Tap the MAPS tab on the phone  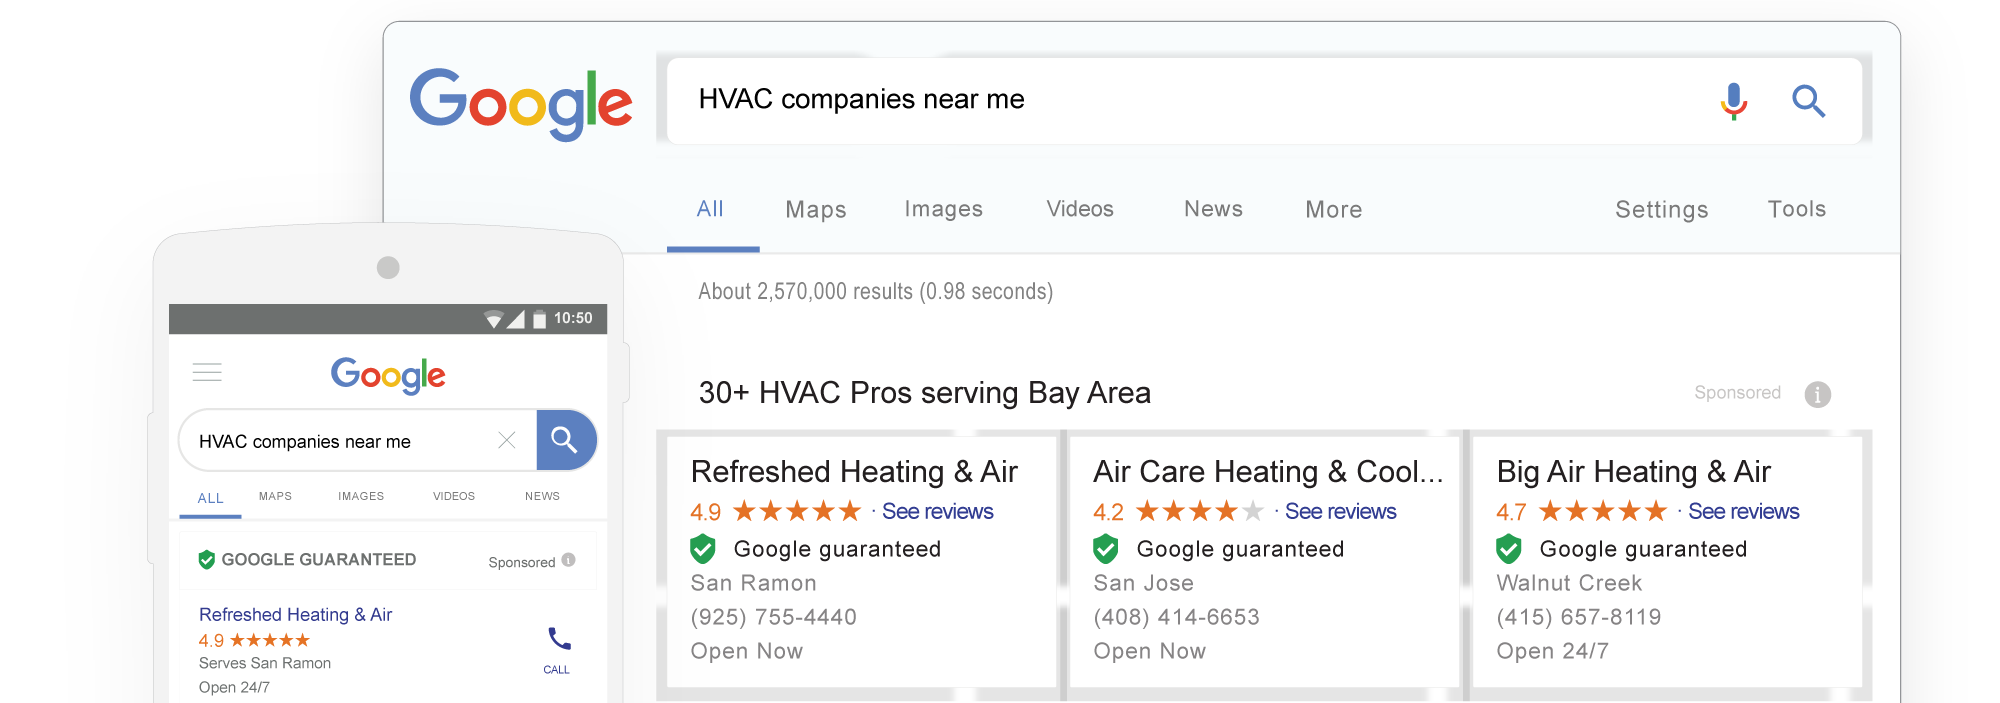275,496
